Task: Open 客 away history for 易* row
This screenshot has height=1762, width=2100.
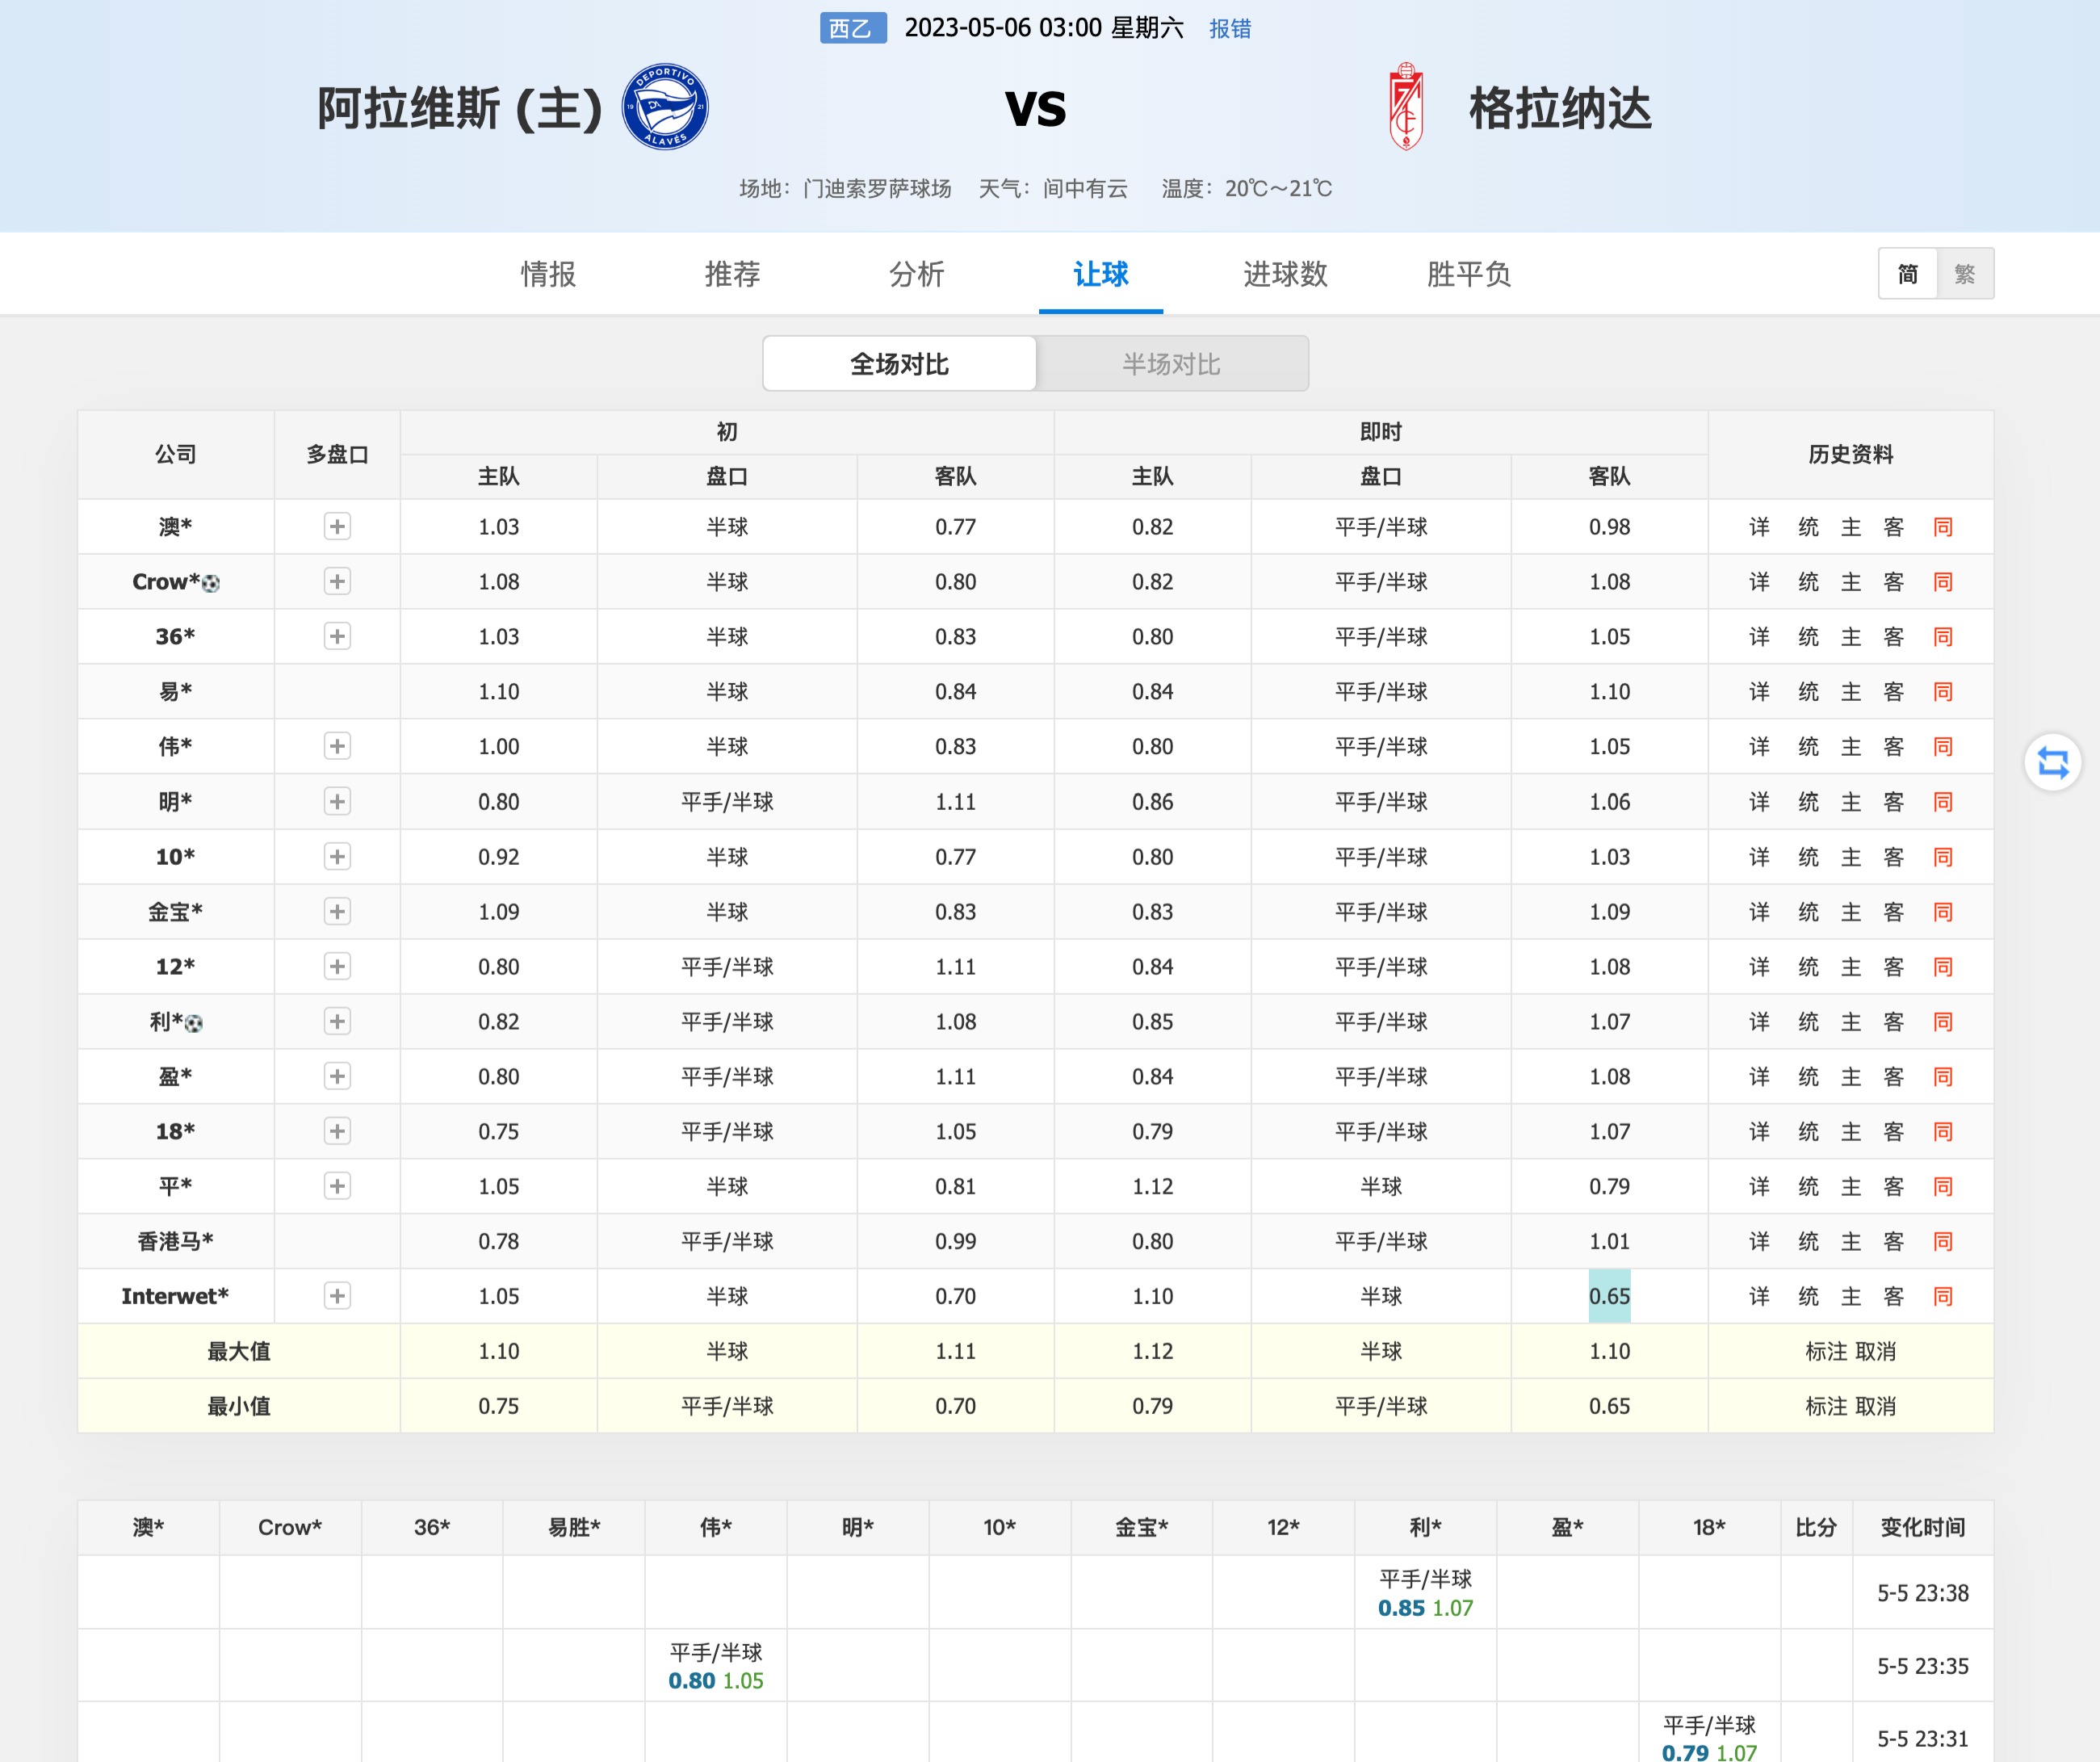Action: (x=1893, y=692)
